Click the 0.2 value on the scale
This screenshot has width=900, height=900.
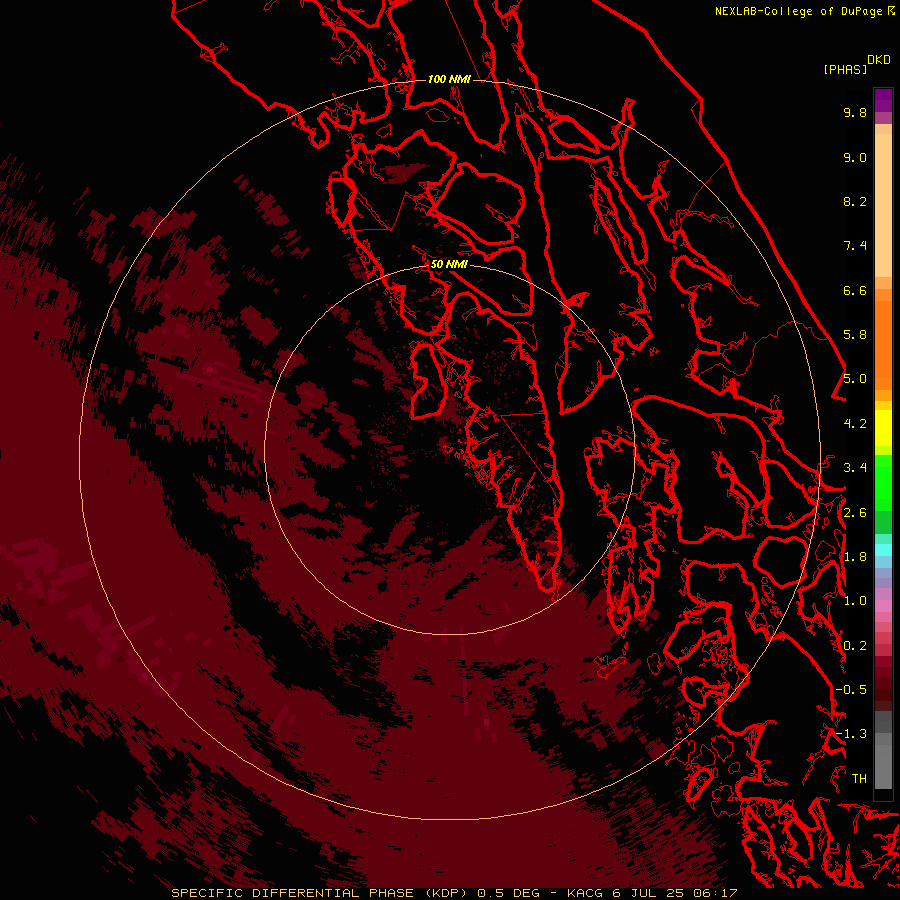click(855, 646)
